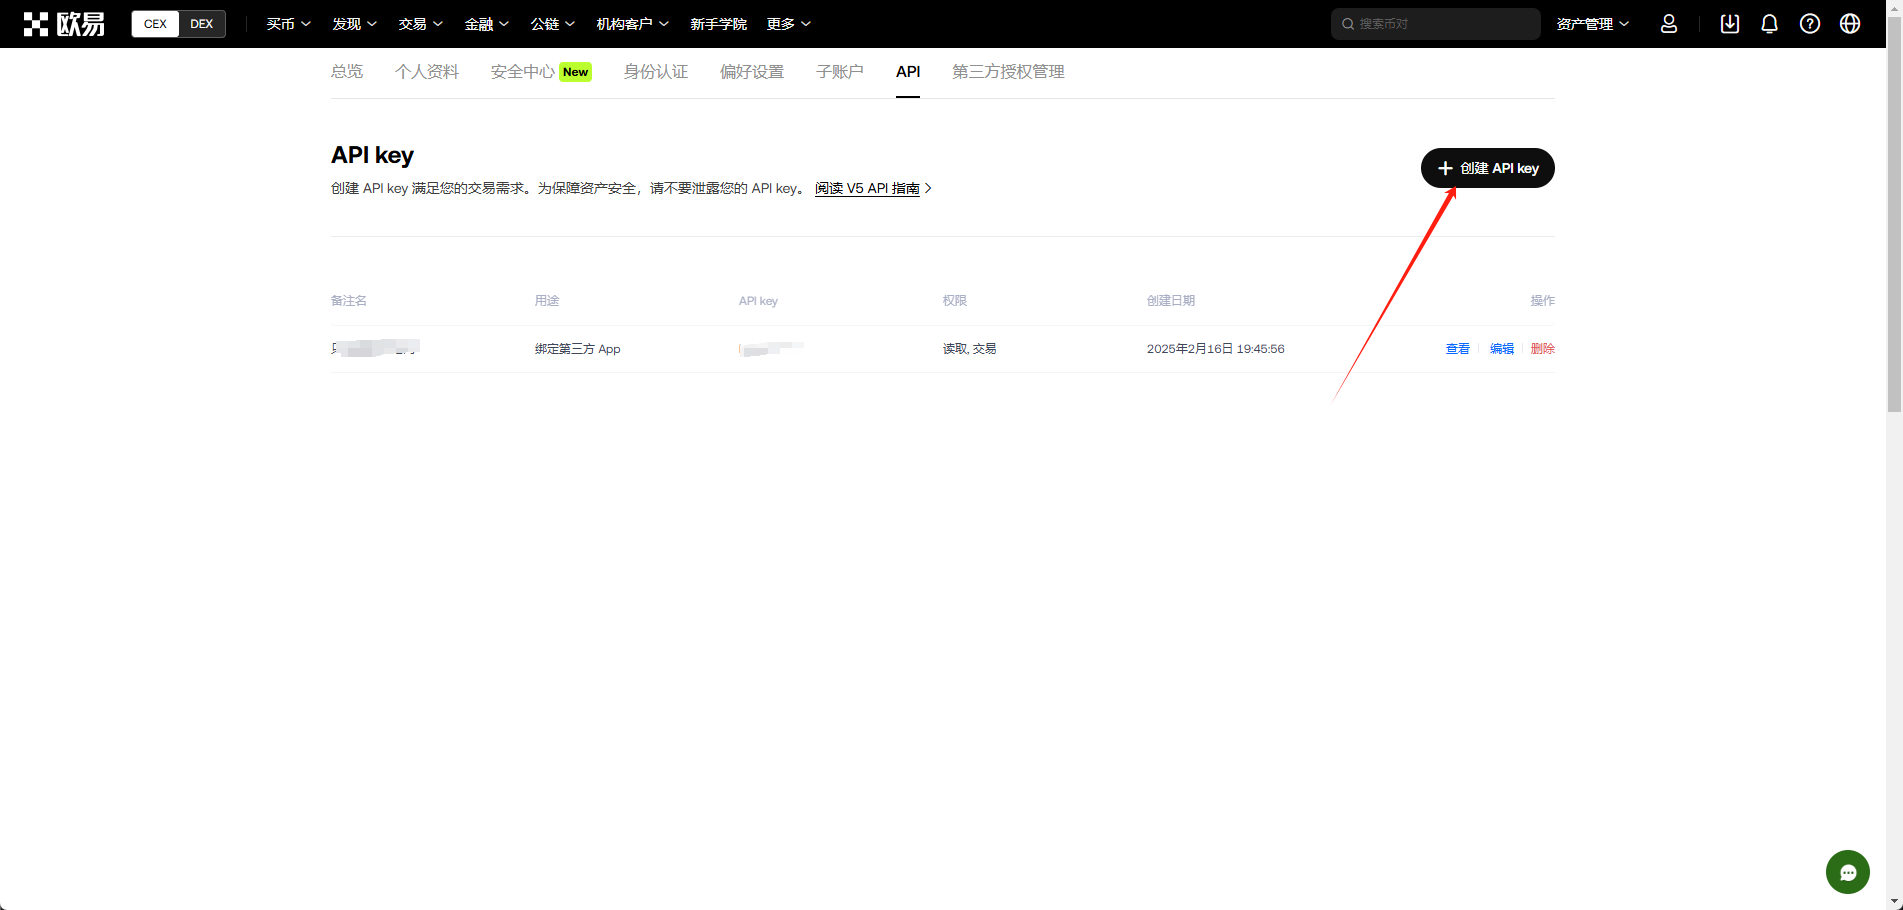Click 删除 for the API key row
This screenshot has width=1903, height=910.
coord(1542,349)
